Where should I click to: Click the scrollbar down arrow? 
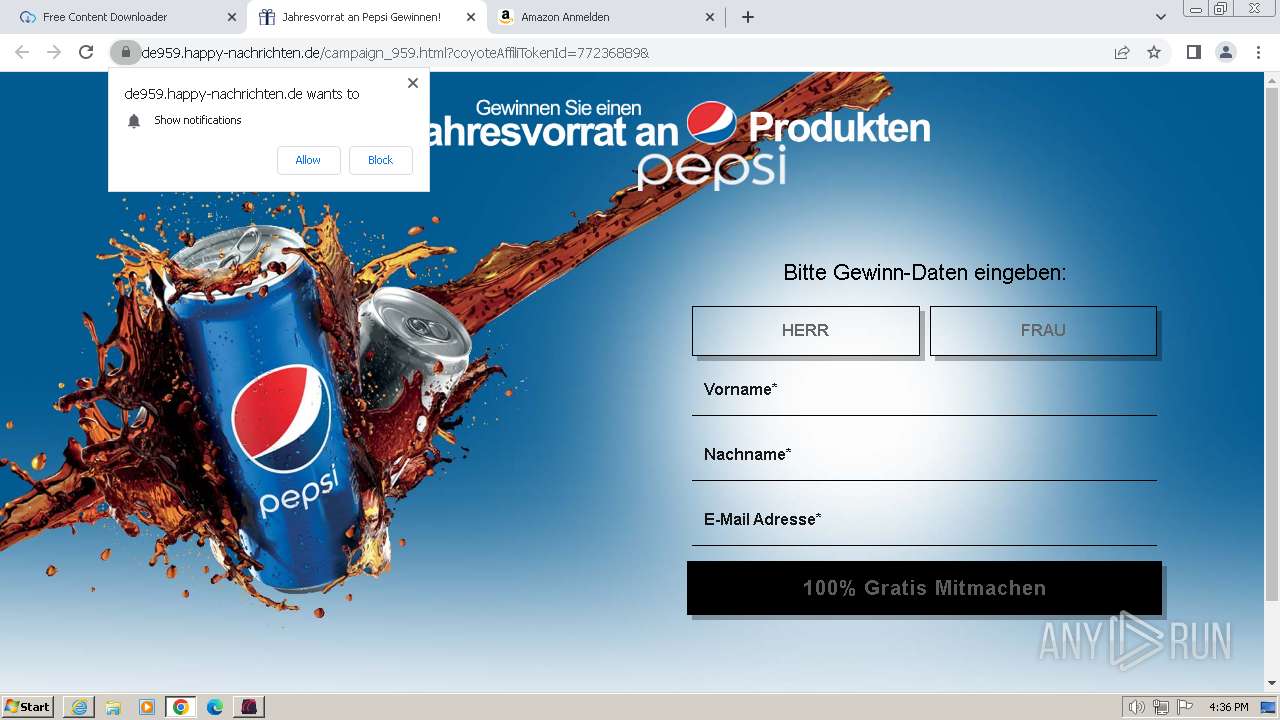coord(1272,683)
